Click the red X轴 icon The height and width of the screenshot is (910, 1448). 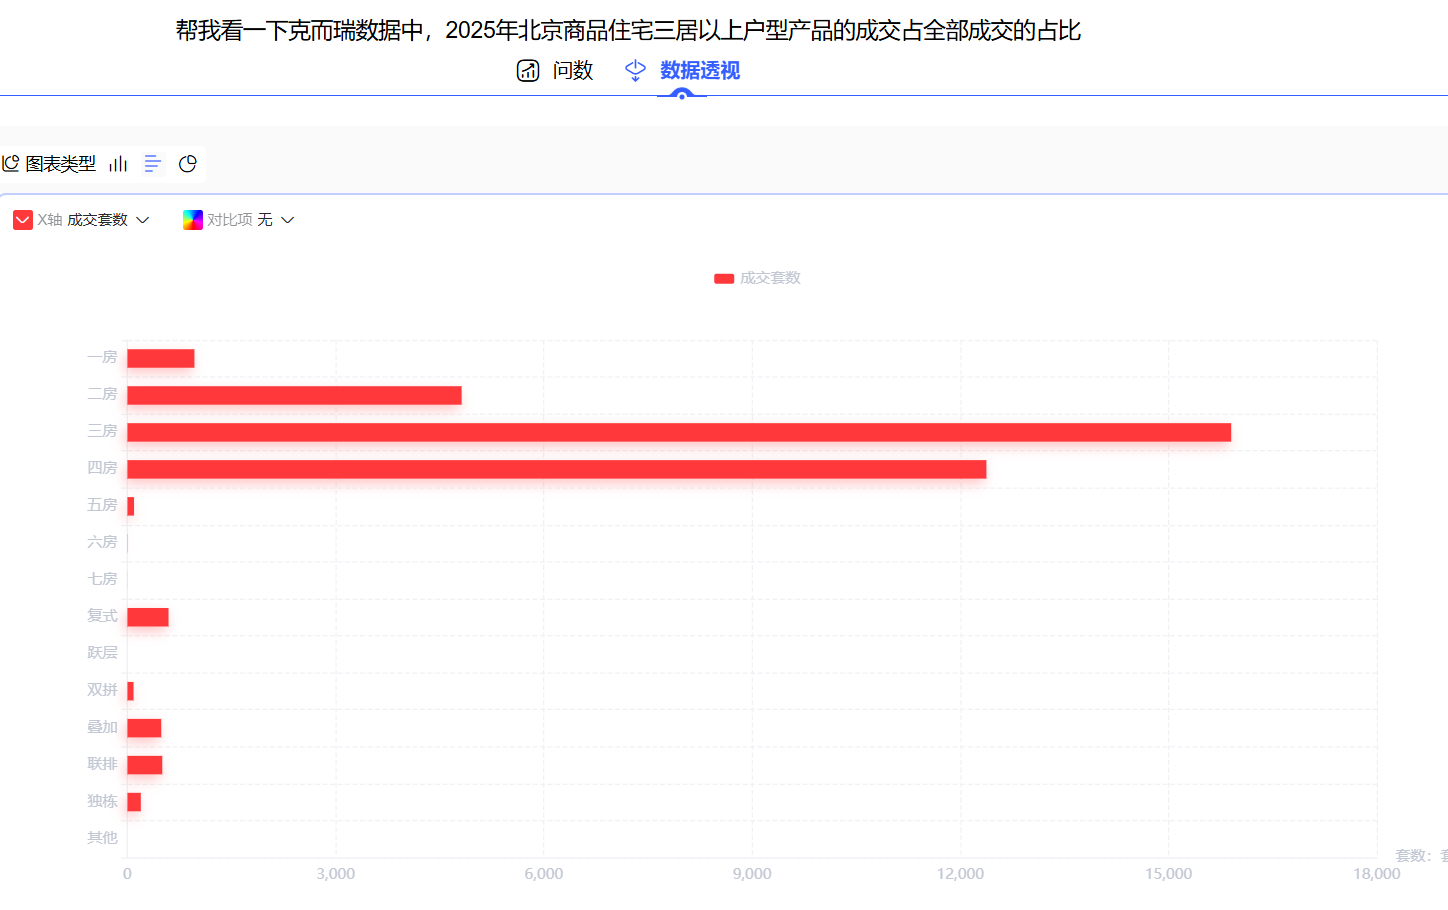click(x=23, y=220)
